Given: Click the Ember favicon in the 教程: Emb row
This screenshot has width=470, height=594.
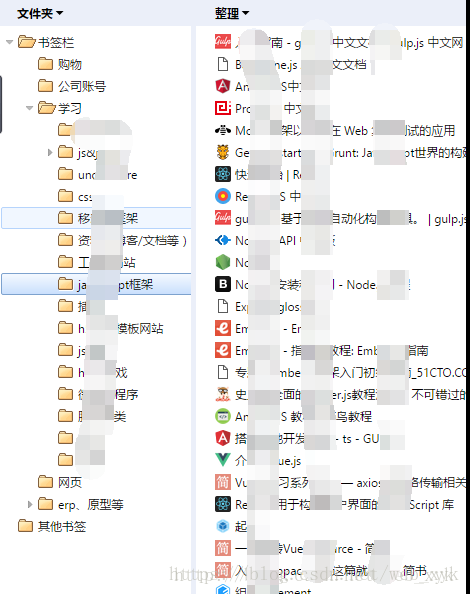Looking at the screenshot, I should [x=223, y=350].
